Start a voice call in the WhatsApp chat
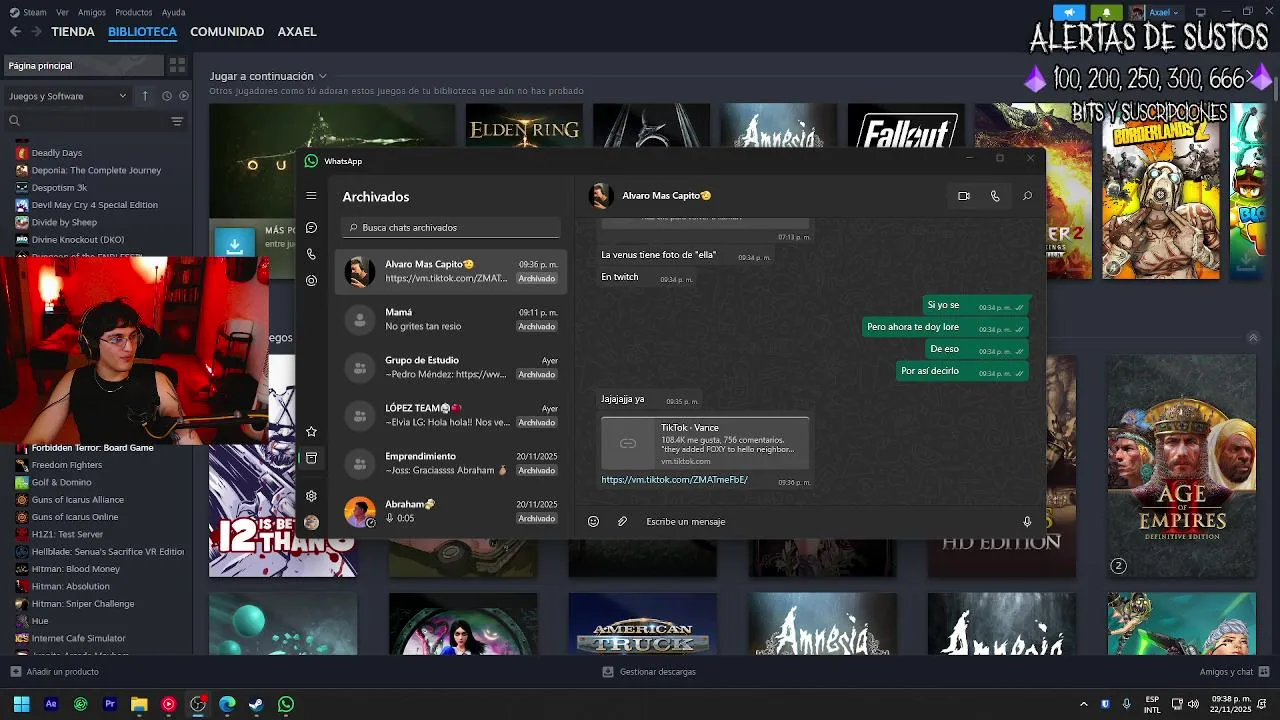The image size is (1280, 720). coord(995,196)
